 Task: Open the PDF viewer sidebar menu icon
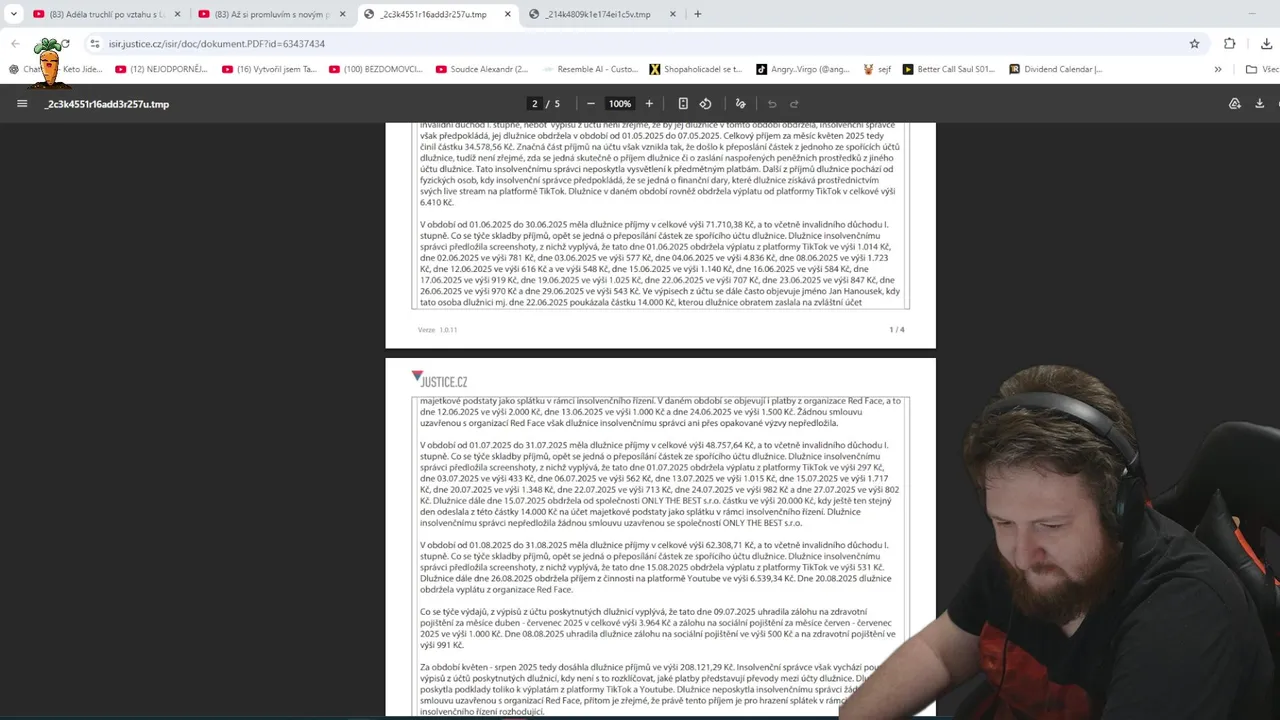click(x=22, y=104)
